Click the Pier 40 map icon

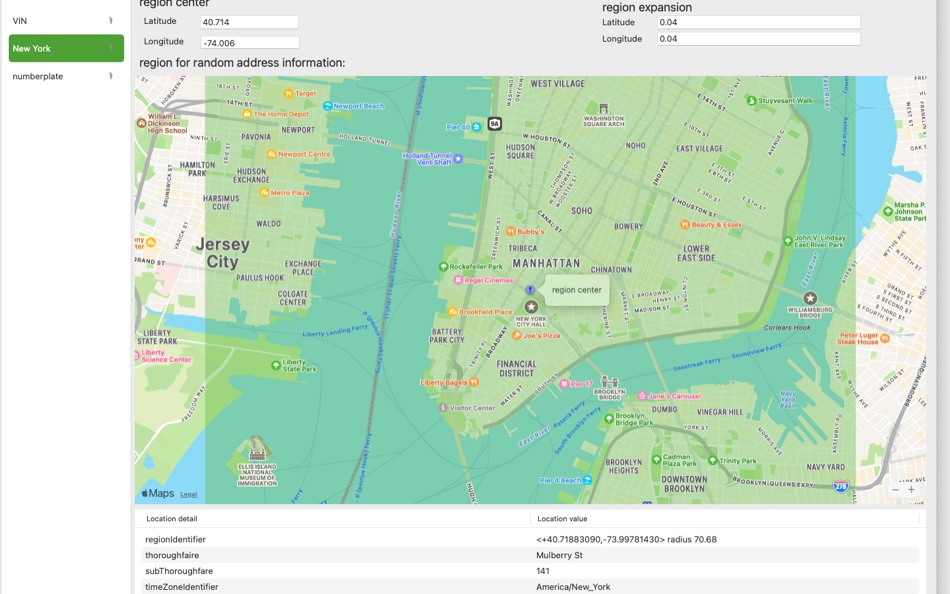click(x=477, y=127)
